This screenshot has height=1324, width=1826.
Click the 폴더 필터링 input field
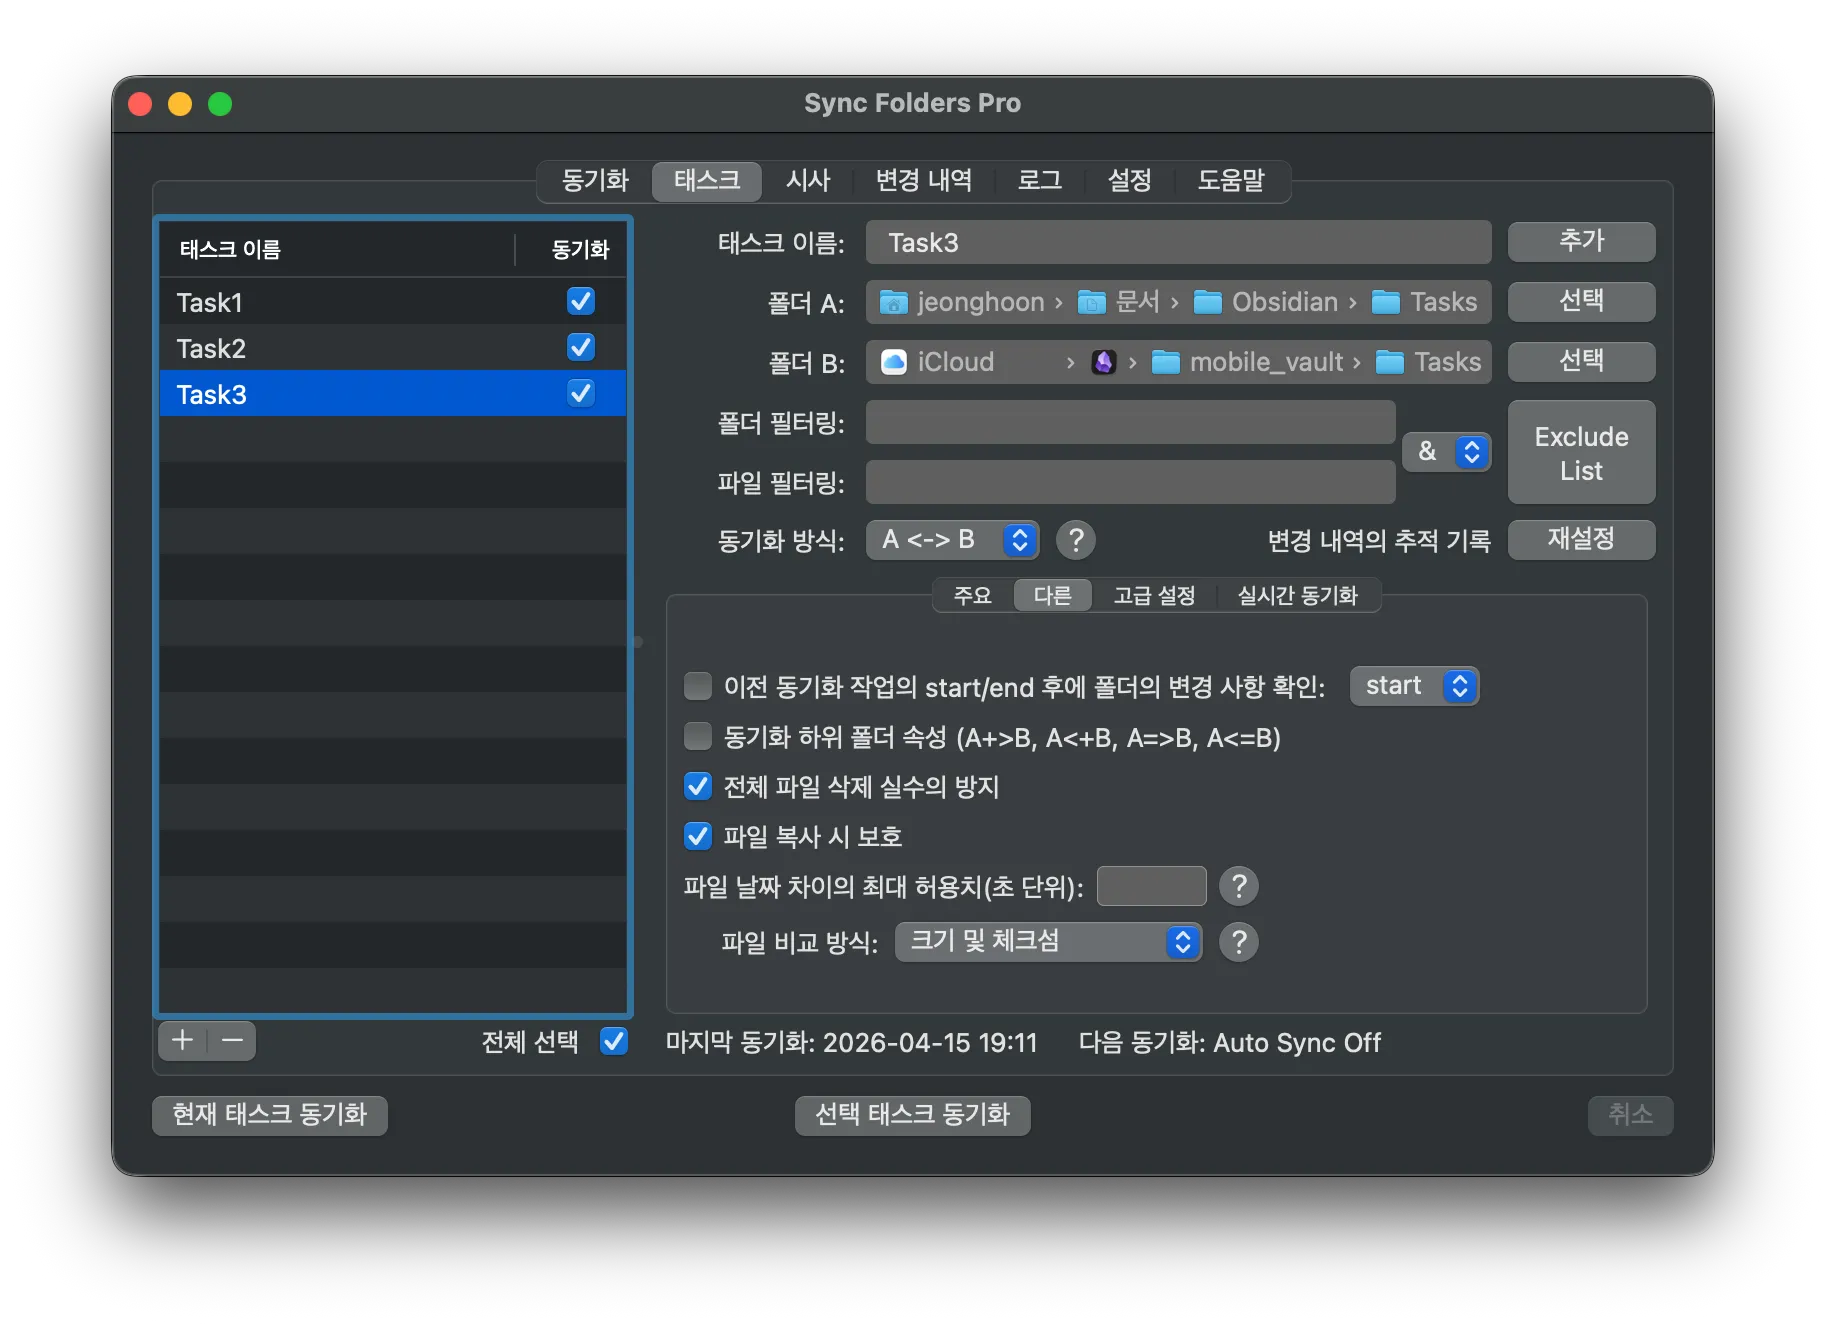(1130, 422)
